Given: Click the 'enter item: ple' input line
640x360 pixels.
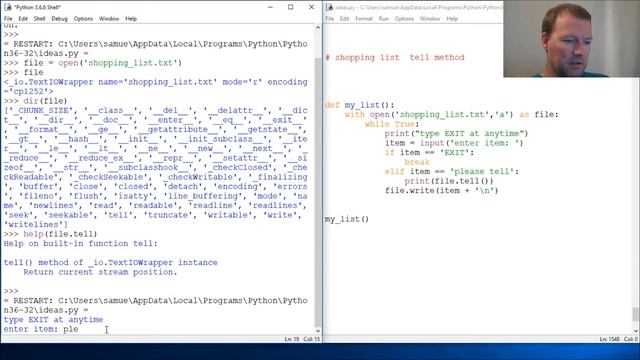Looking at the screenshot, I should (x=41, y=329).
